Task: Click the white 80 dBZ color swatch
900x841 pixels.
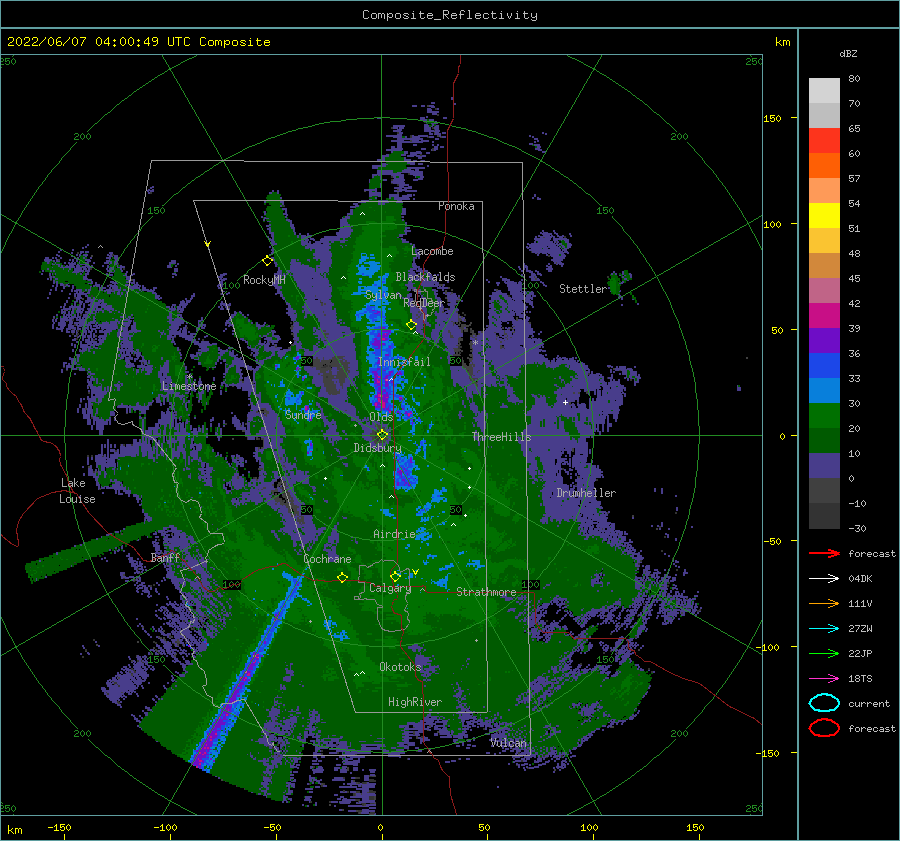Action: (x=824, y=91)
